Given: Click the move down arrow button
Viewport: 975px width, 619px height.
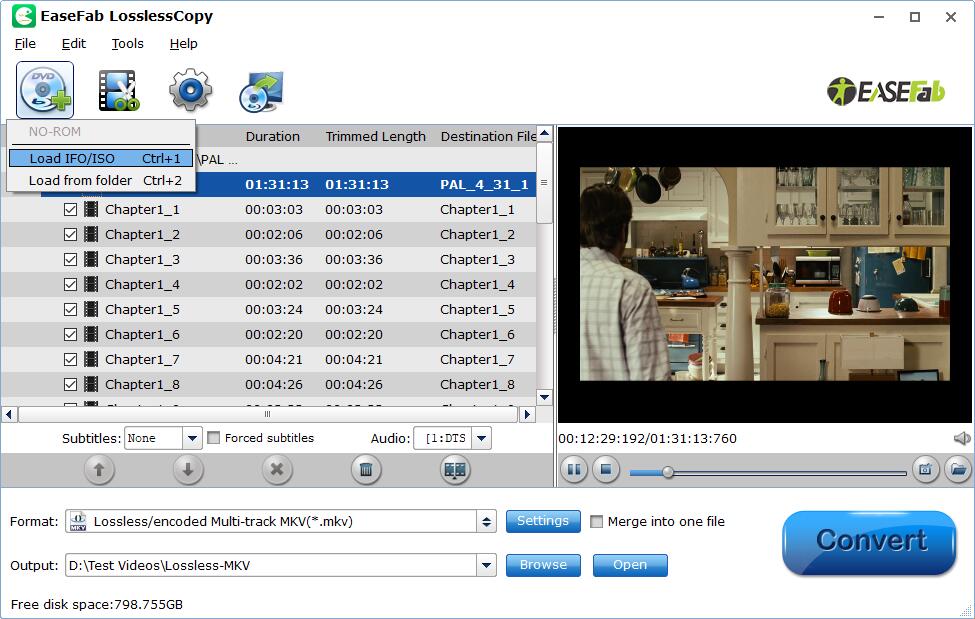Looking at the screenshot, I should 188,470.
